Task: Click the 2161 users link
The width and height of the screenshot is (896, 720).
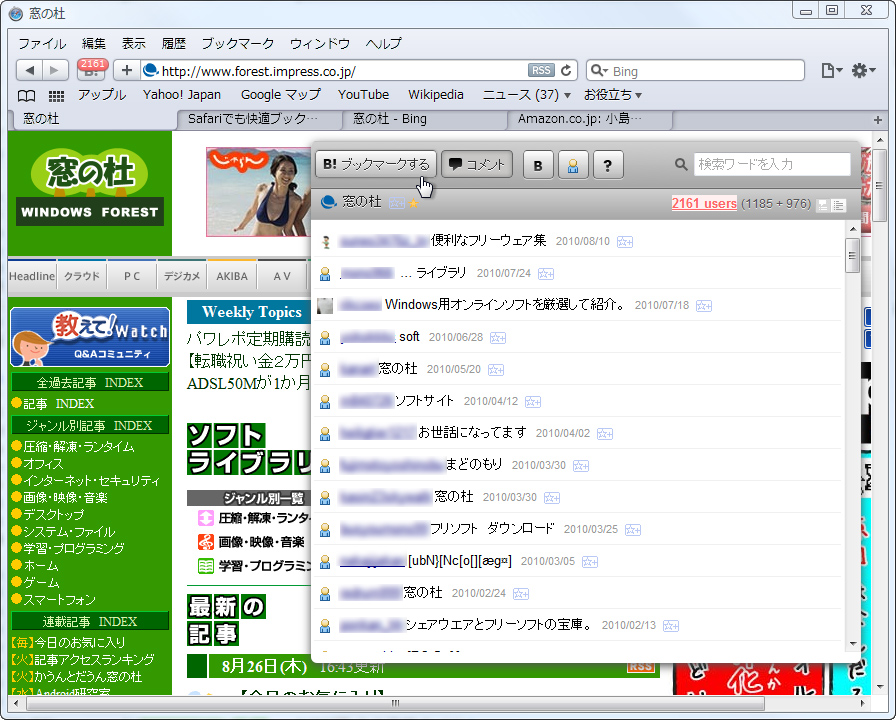Action: tap(703, 203)
